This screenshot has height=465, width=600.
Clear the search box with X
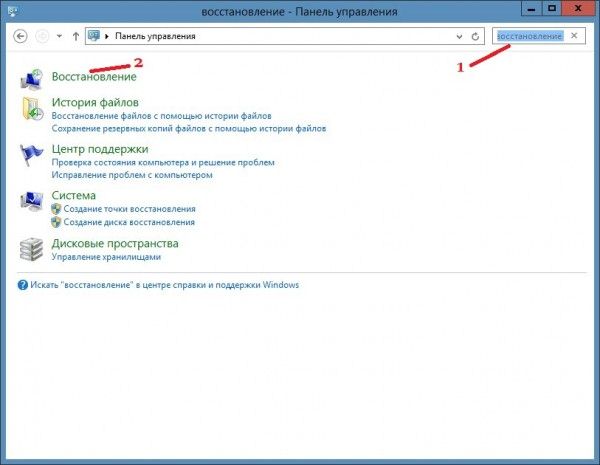tap(574, 36)
